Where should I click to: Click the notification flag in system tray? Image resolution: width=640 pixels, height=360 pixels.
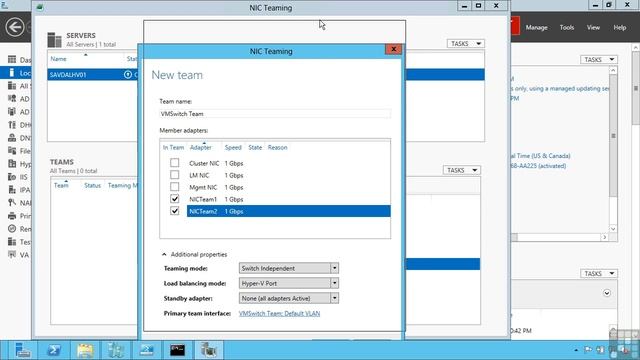(588, 350)
